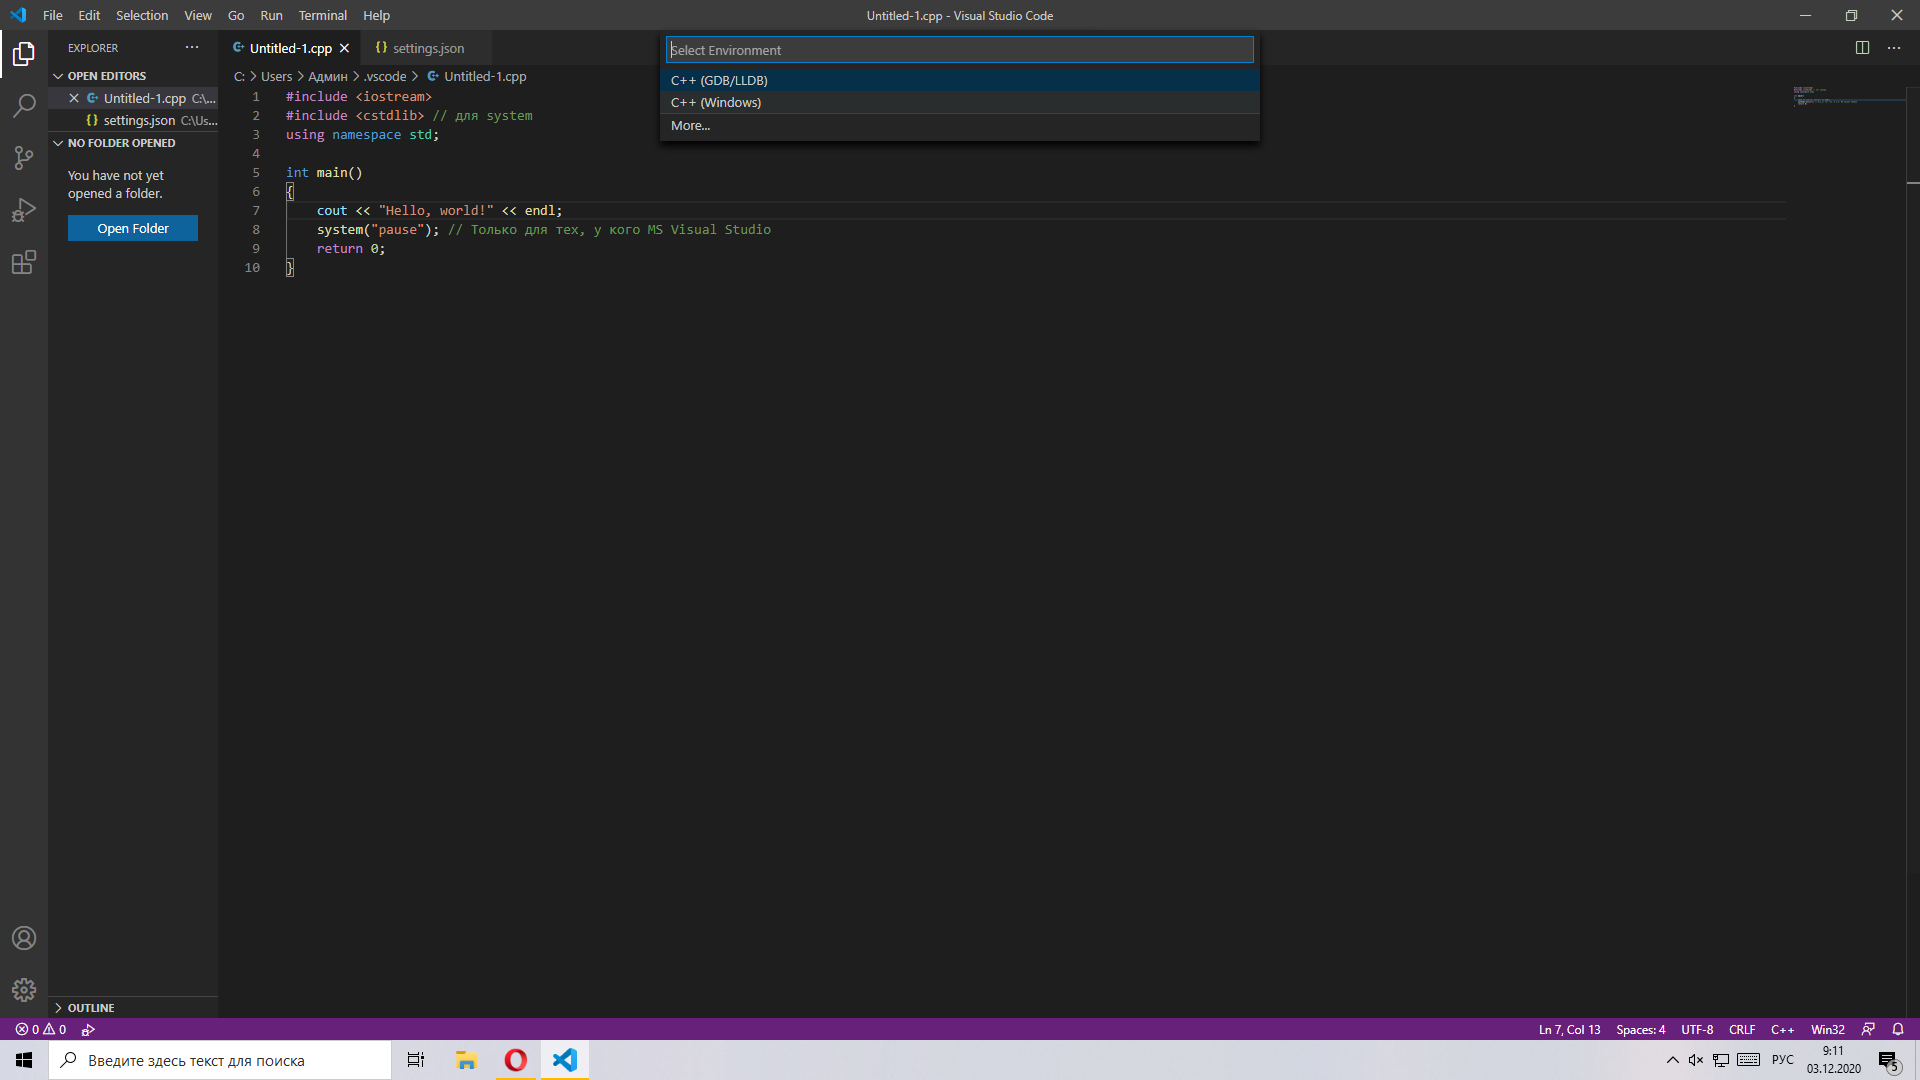The image size is (1920, 1080).
Task: Open File Explorer from the taskbar
Action: coord(466,1060)
